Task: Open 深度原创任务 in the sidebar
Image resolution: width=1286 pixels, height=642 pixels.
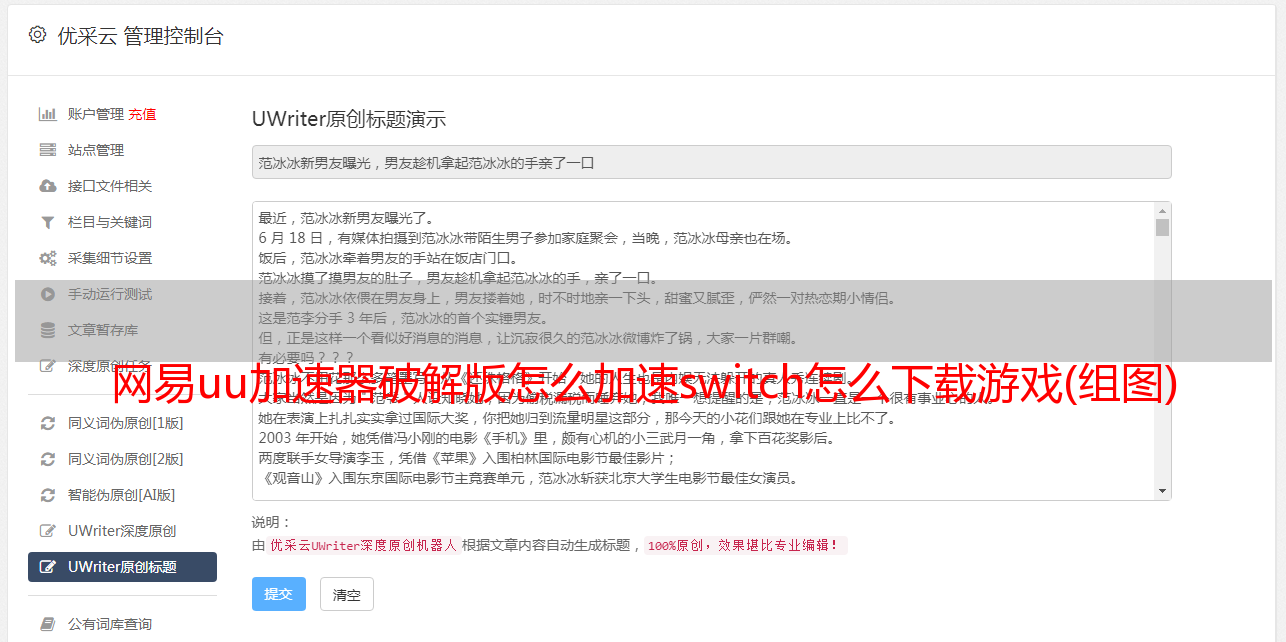Action: click(x=110, y=366)
